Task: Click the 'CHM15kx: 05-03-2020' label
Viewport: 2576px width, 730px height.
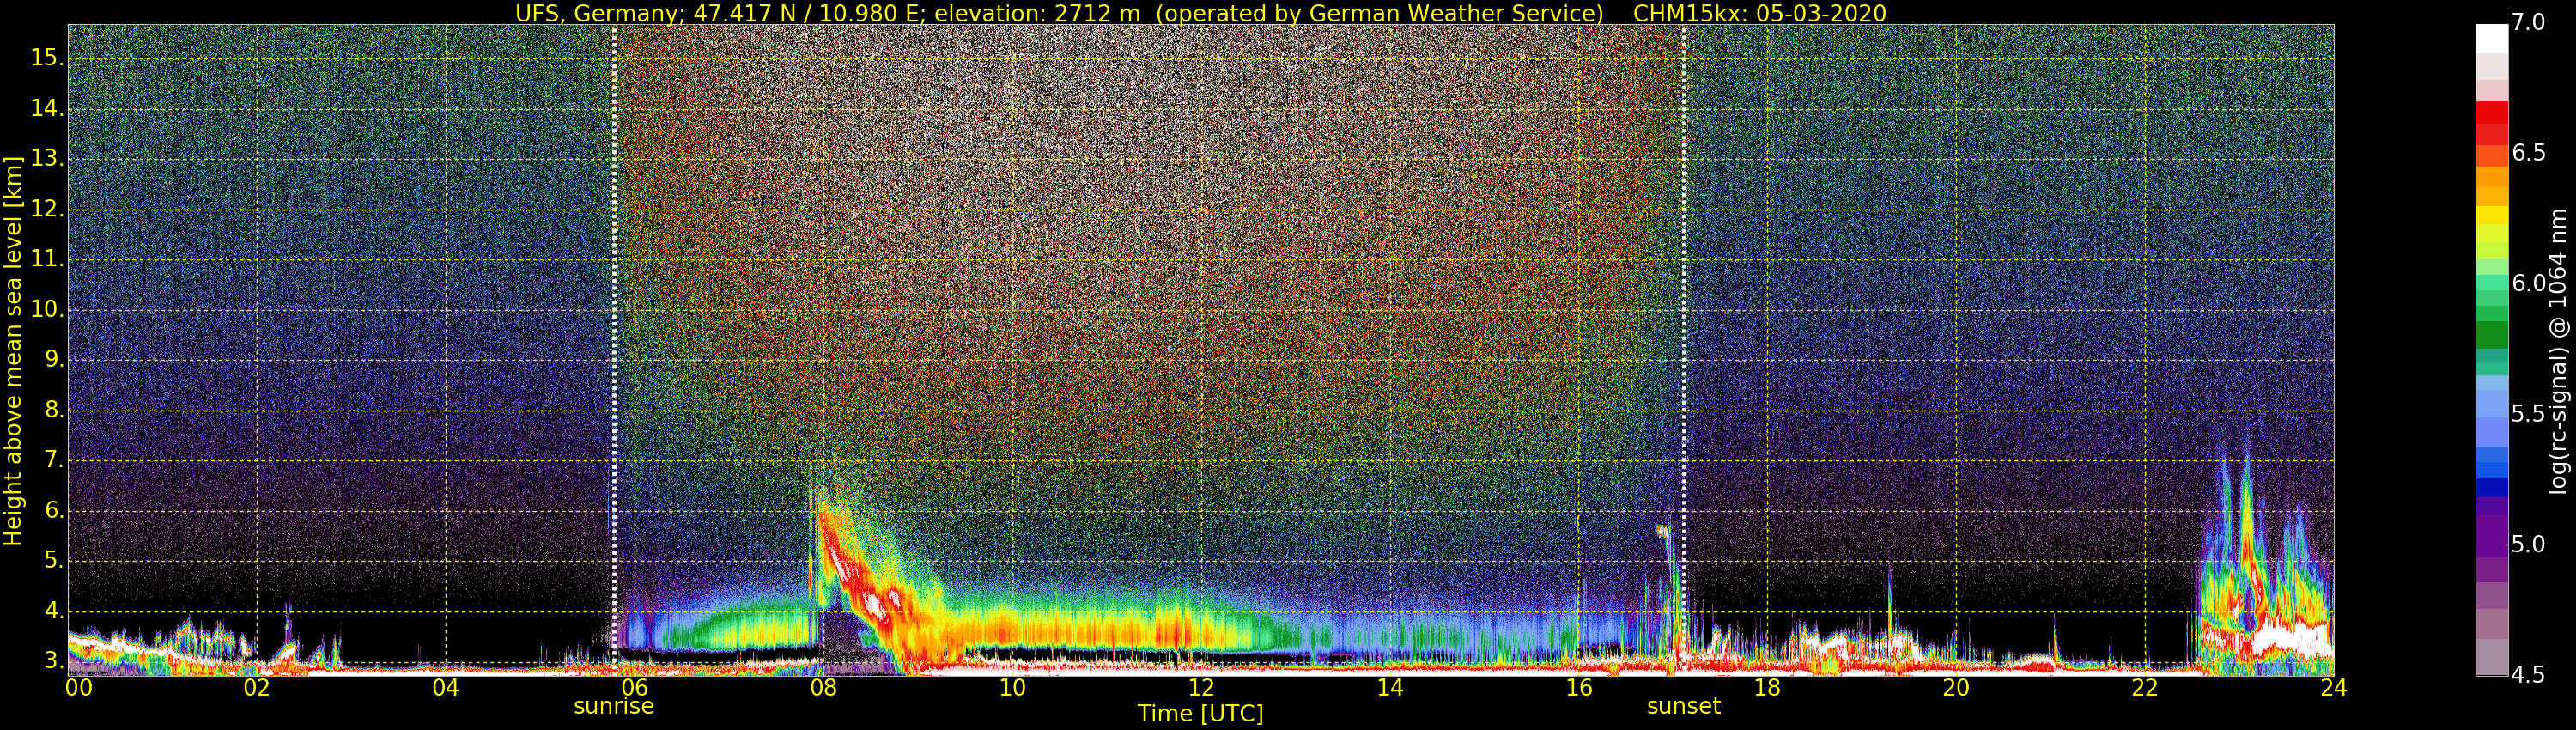Action: click(x=1759, y=14)
